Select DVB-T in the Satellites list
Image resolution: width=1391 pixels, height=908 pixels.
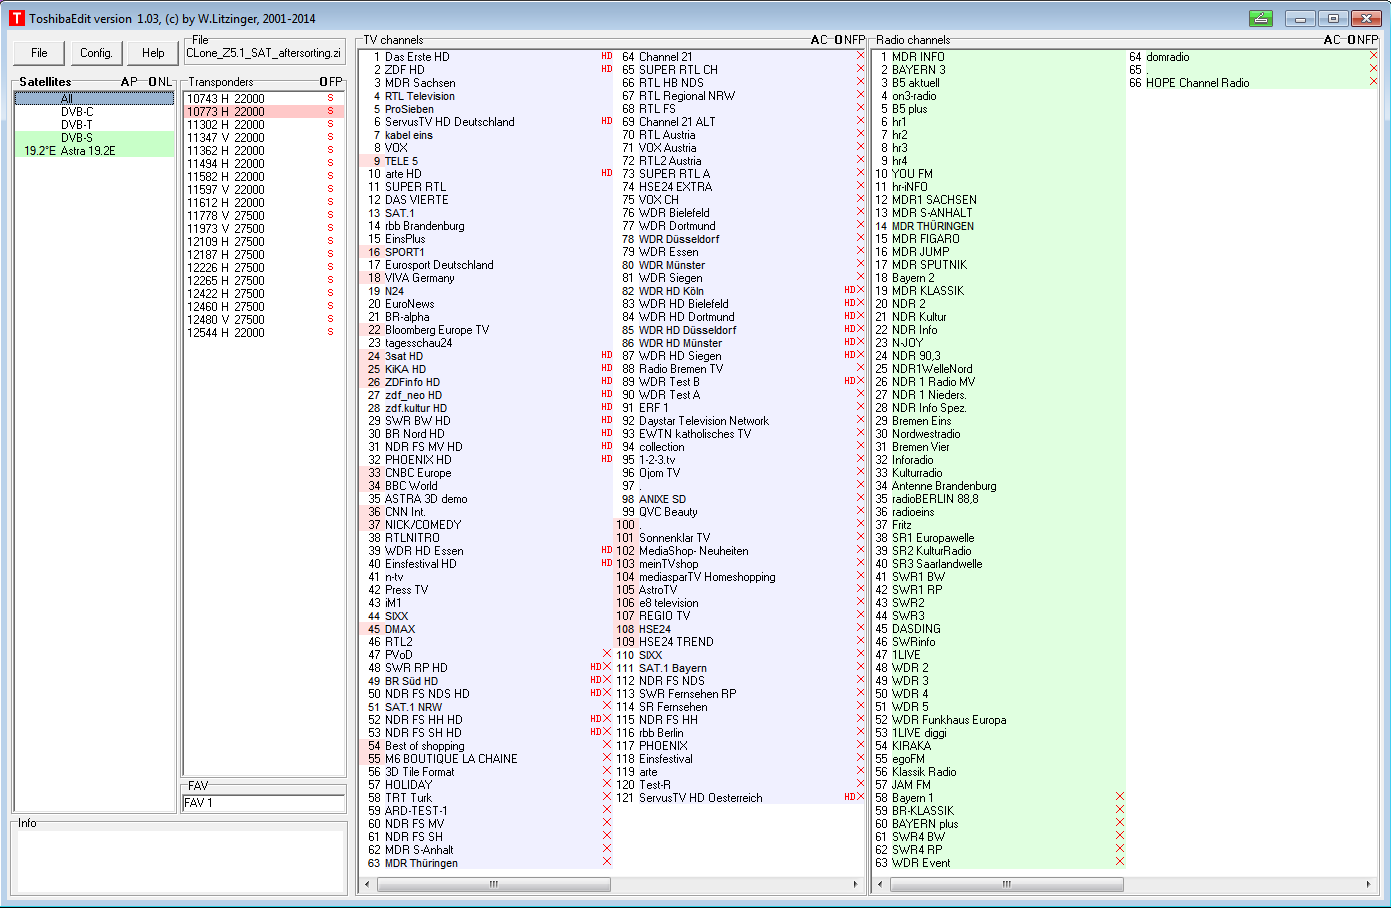(94, 125)
